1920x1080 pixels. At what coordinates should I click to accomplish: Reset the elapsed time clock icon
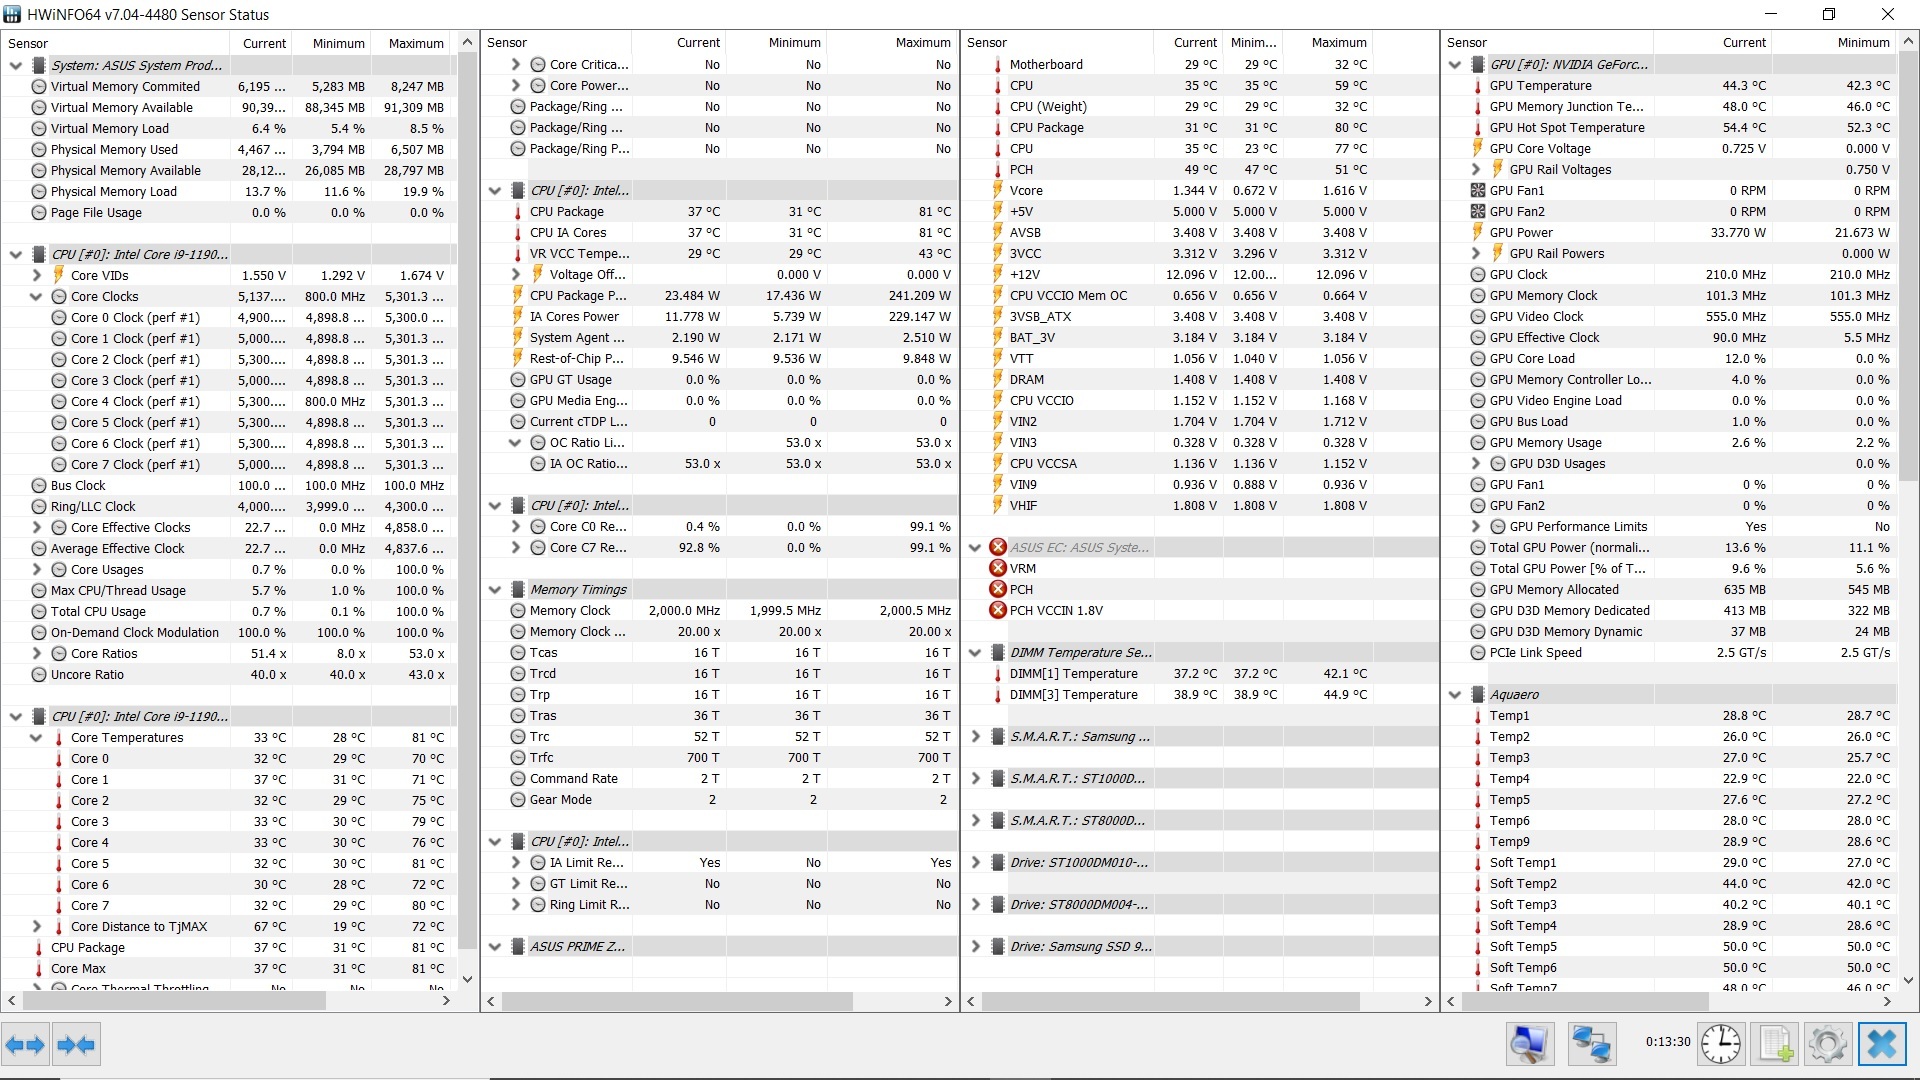coord(1721,1045)
